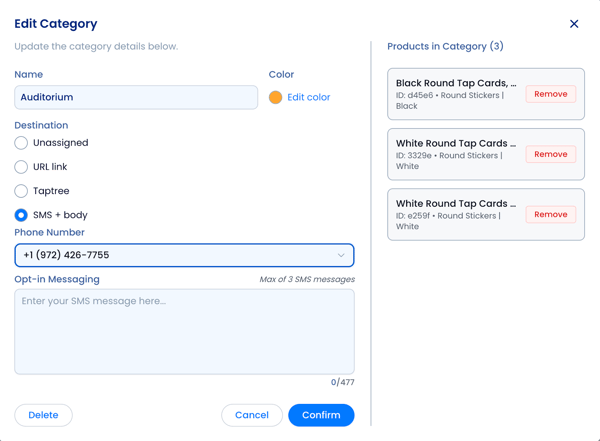Image resolution: width=600 pixels, height=441 pixels.
Task: Choose the Taptree destination option
Action: 21,191
